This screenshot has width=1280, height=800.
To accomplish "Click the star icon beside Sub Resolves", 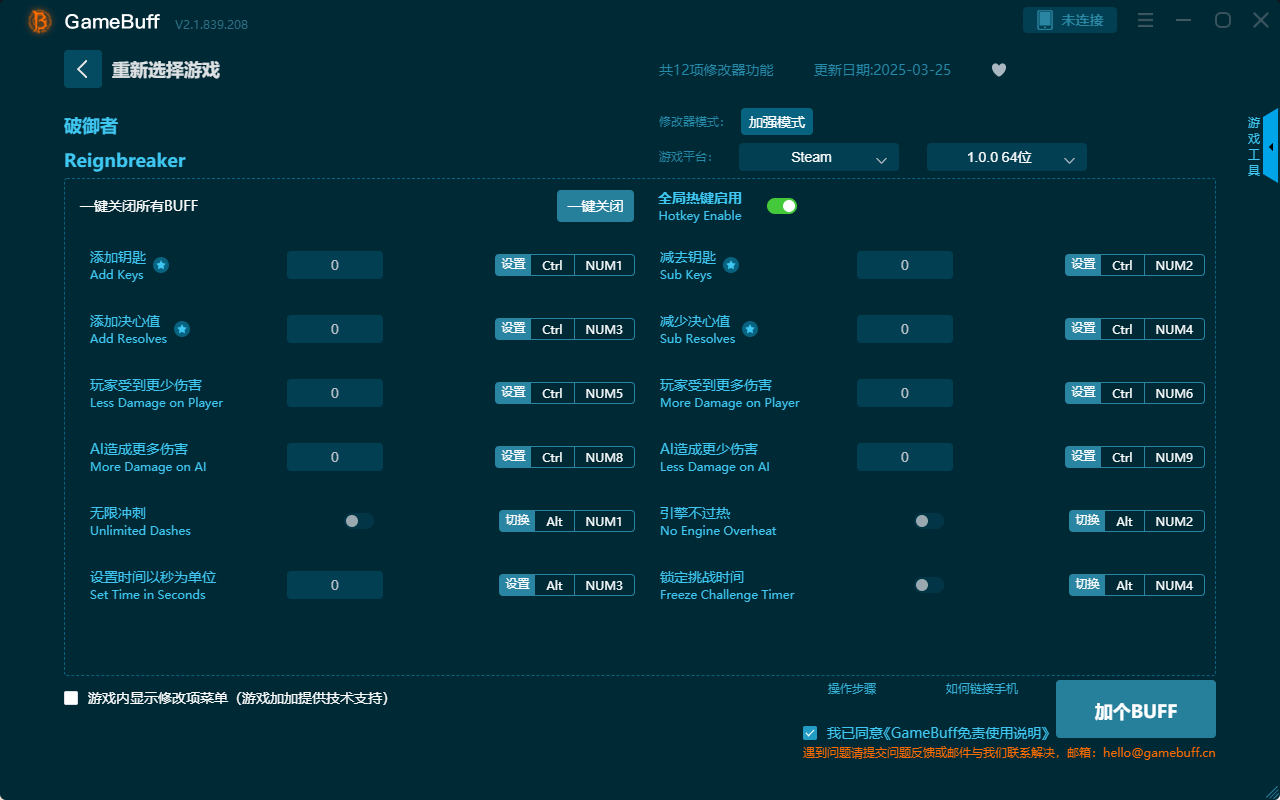I will pos(750,329).
